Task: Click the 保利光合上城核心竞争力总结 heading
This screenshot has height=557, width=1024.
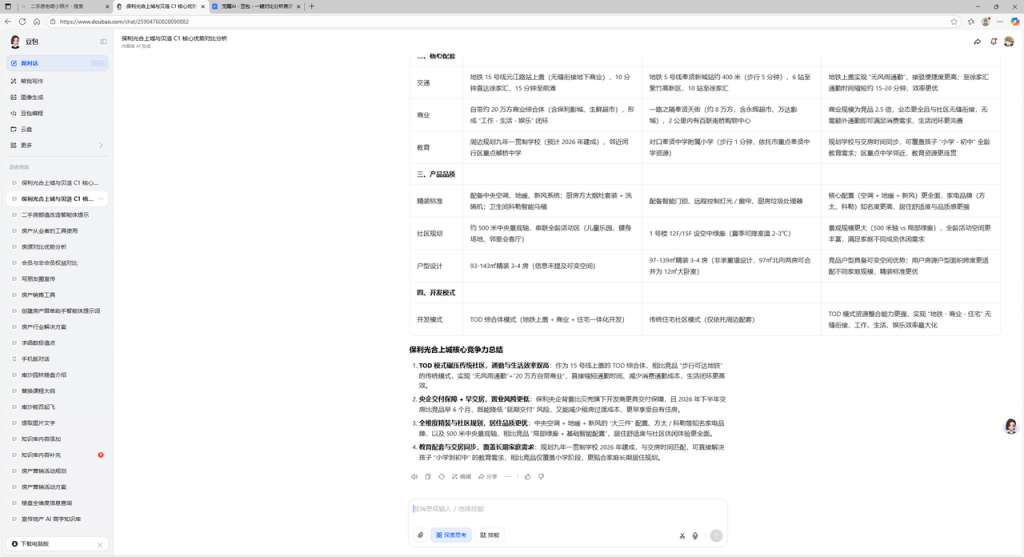Action: [456, 349]
